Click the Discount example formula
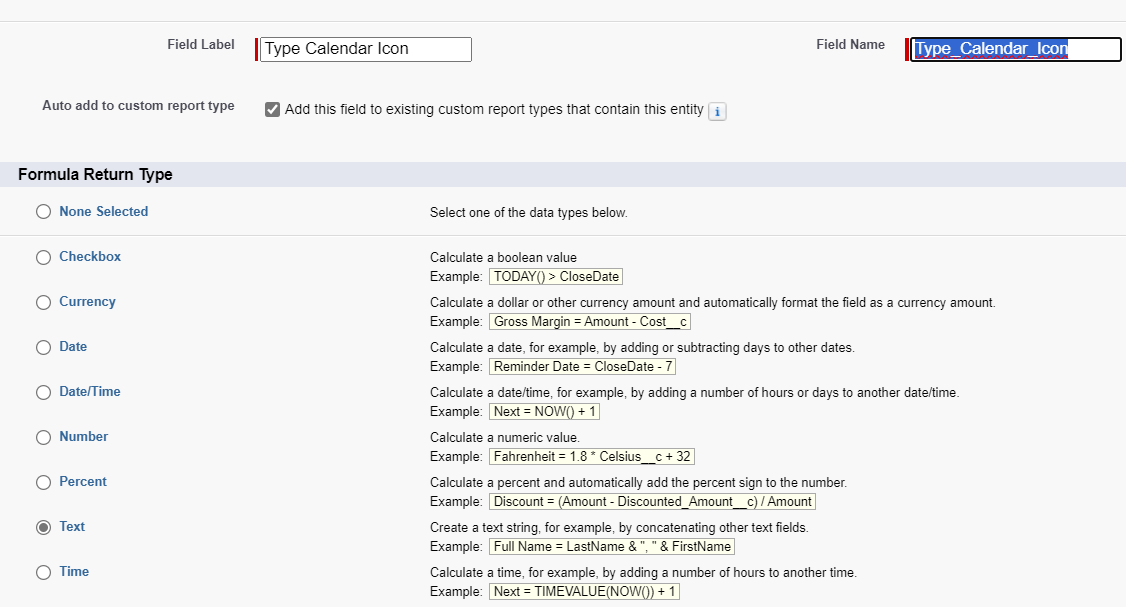This screenshot has height=607, width=1126. tap(652, 501)
